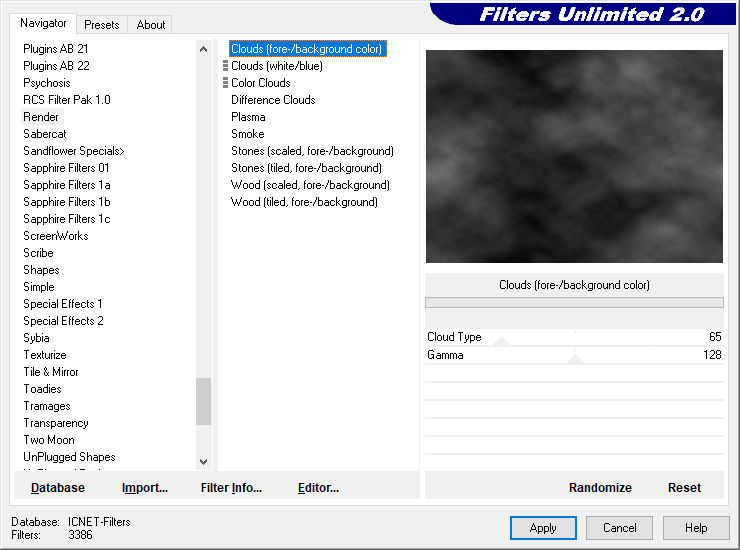Click the Import... button
Image resolution: width=740 pixels, height=550 pixels.
point(145,487)
